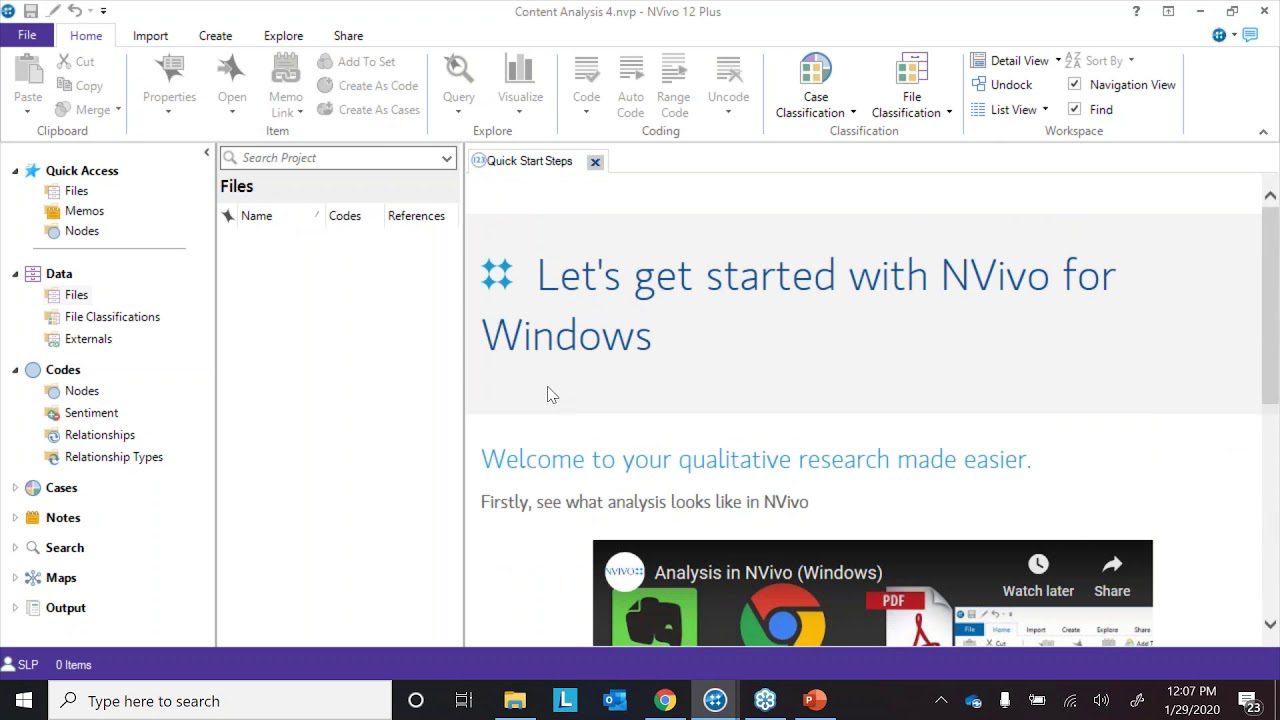This screenshot has width=1280, height=720.
Task: Open the Visualize chart icon
Action: tap(520, 70)
